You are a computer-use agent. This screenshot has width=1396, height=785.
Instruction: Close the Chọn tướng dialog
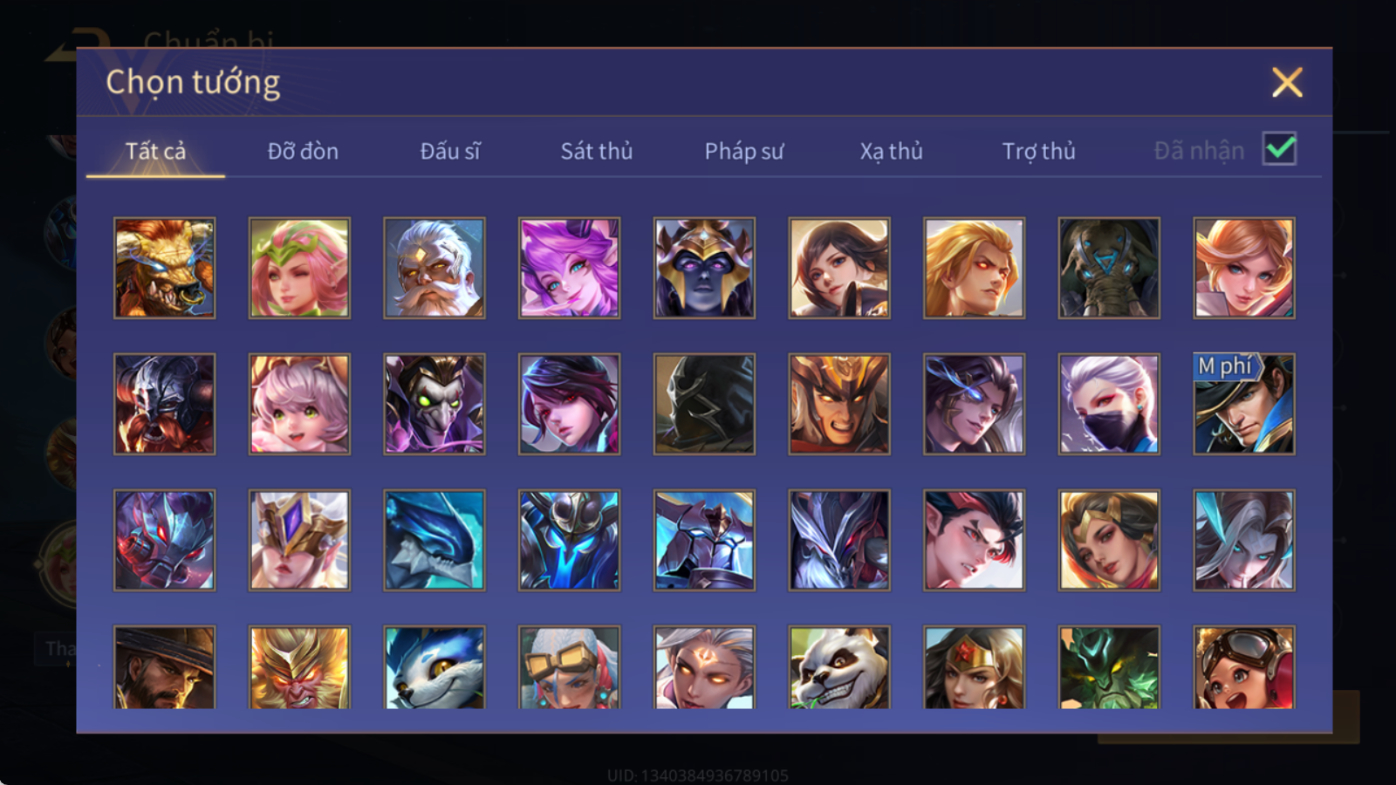click(1287, 82)
